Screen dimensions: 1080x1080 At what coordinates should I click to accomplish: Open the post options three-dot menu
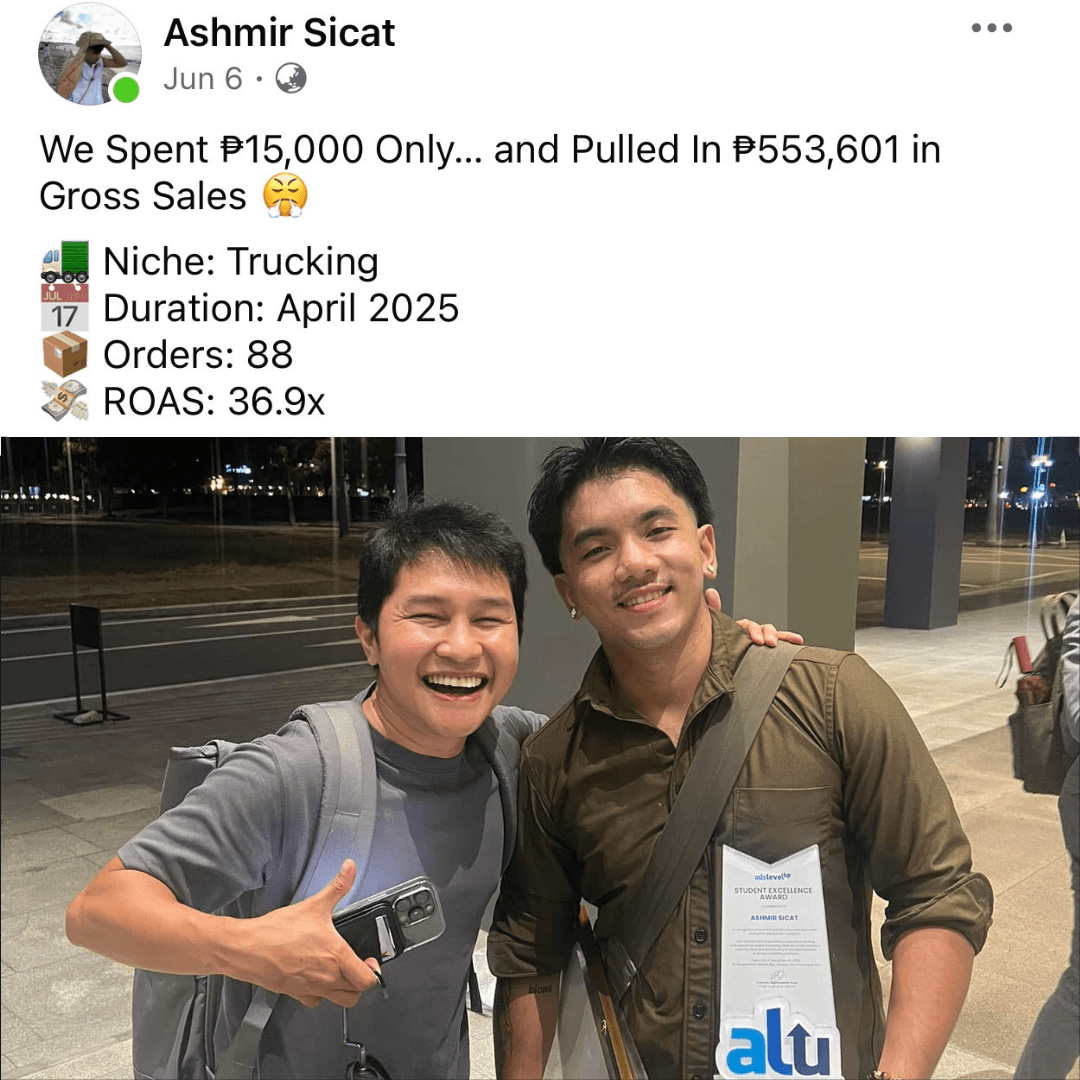pos(991,28)
